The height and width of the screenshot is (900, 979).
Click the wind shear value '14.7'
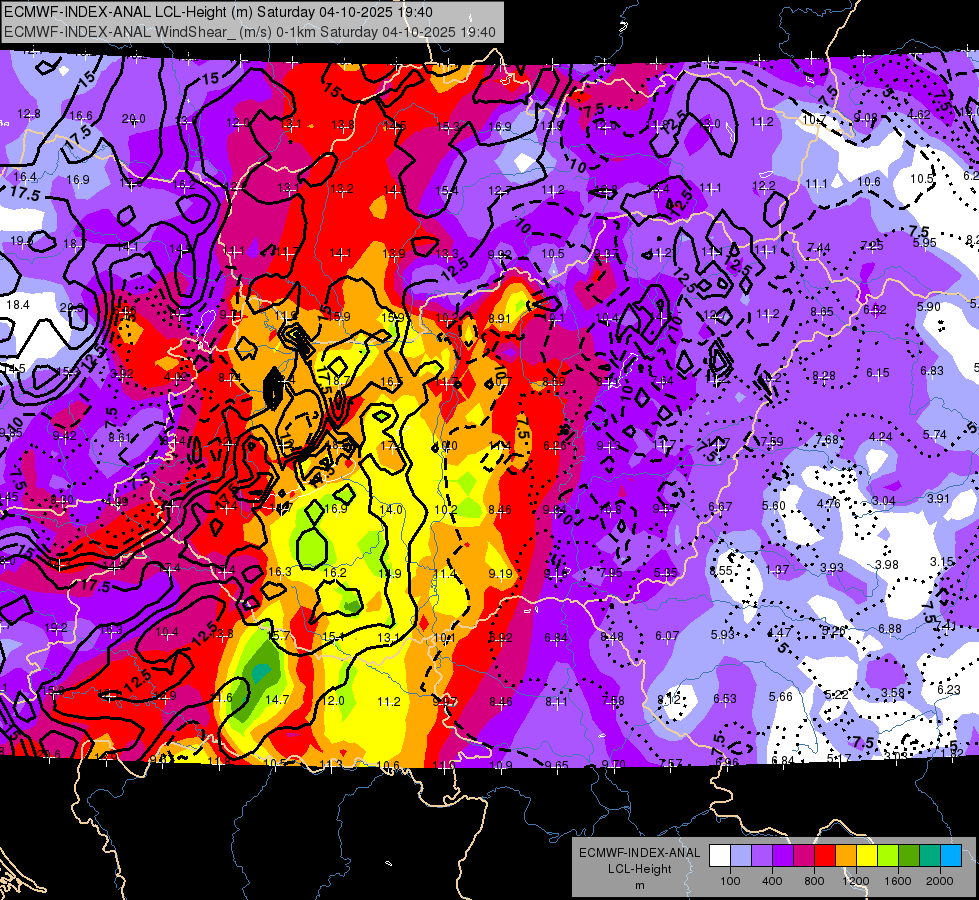coord(277,700)
